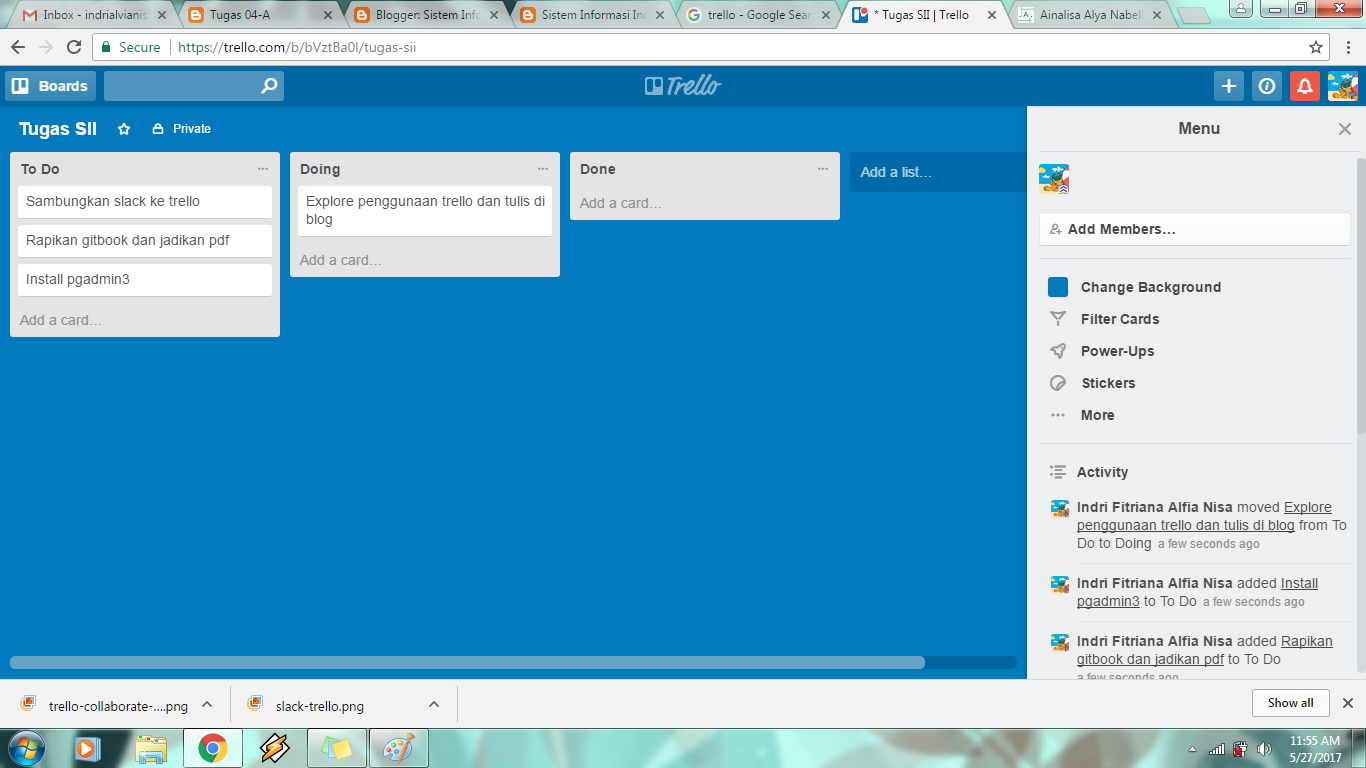Switch to Tugas 04-A tab
The height and width of the screenshot is (768, 1366).
click(x=259, y=15)
